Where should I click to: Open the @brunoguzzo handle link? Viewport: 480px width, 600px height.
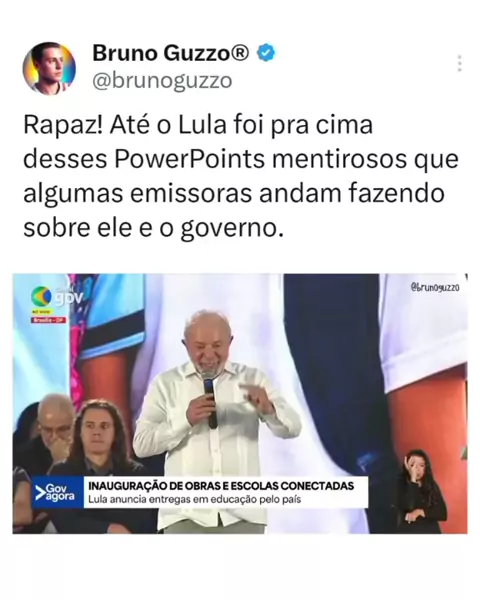click(162, 81)
